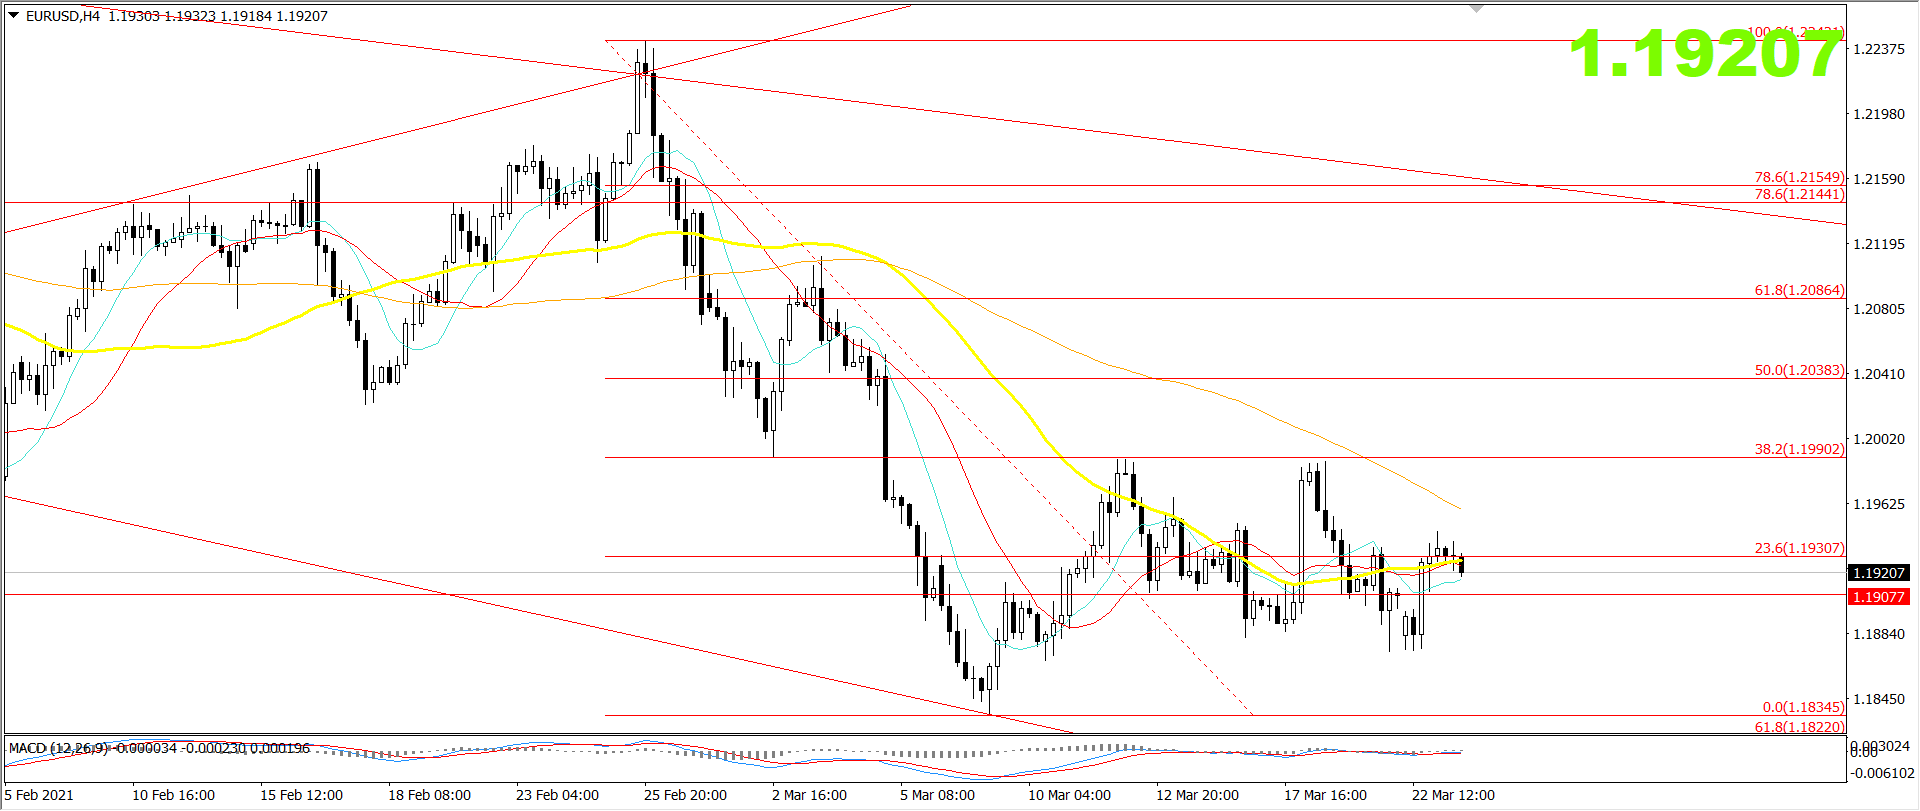Click price scale value 1.21590
Viewport: 1920px width, 811px height.
click(1879, 179)
